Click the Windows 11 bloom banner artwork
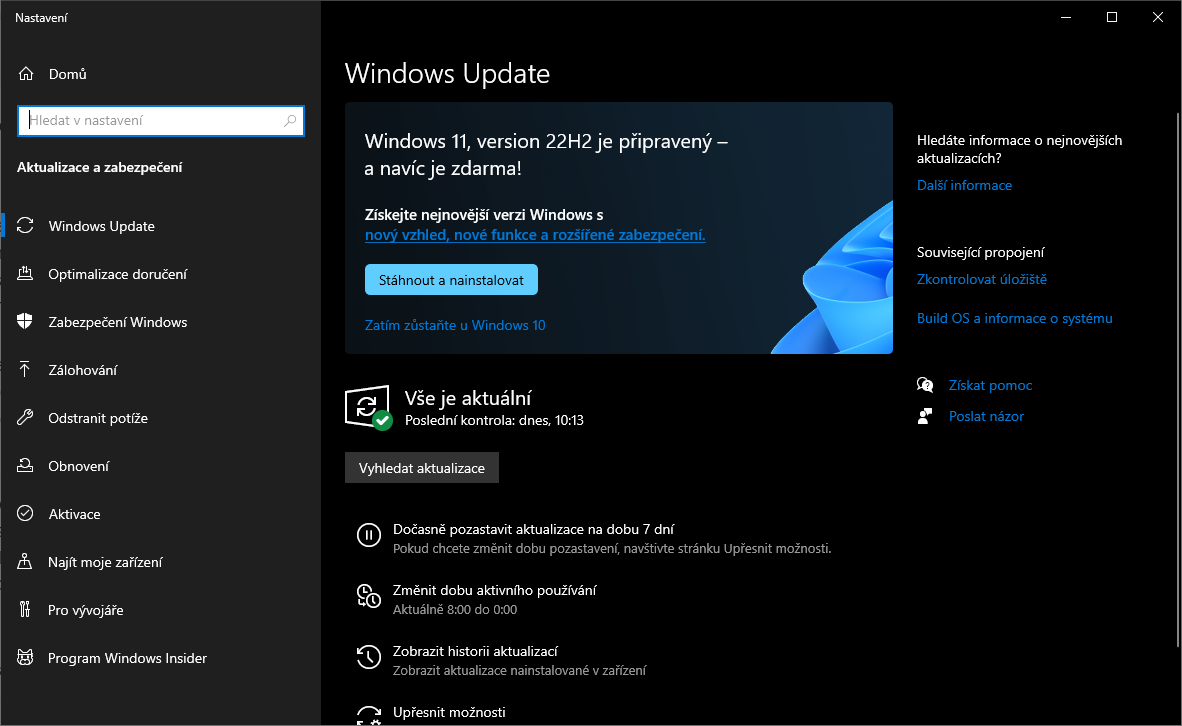The height and width of the screenshot is (726, 1182). click(x=833, y=279)
